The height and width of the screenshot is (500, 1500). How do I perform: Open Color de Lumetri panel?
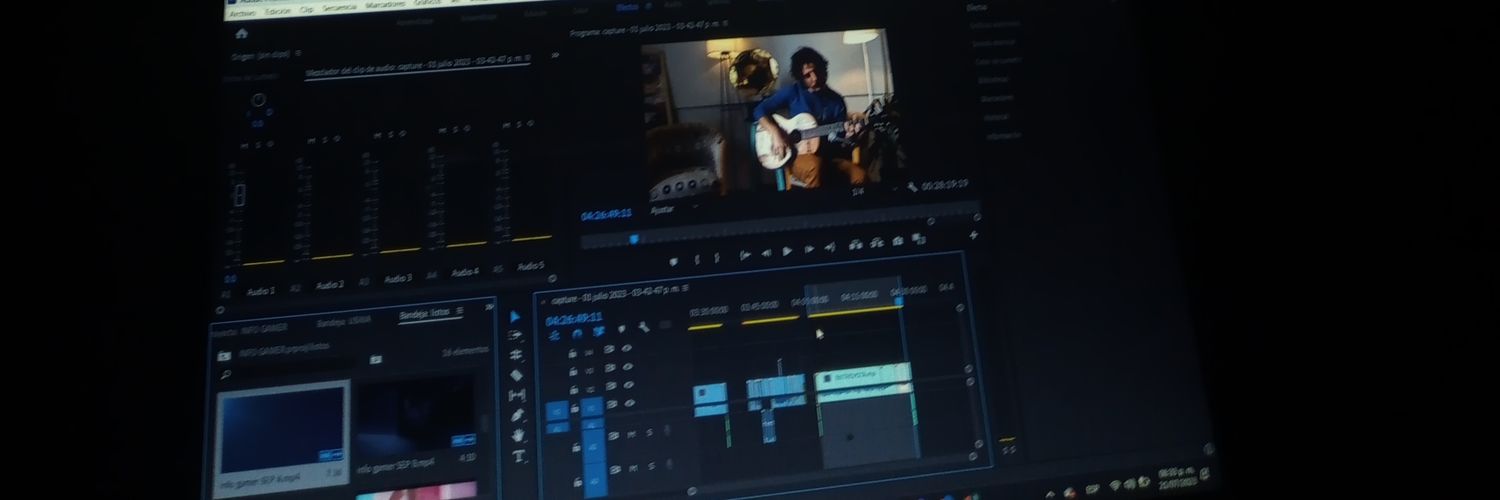[997, 61]
